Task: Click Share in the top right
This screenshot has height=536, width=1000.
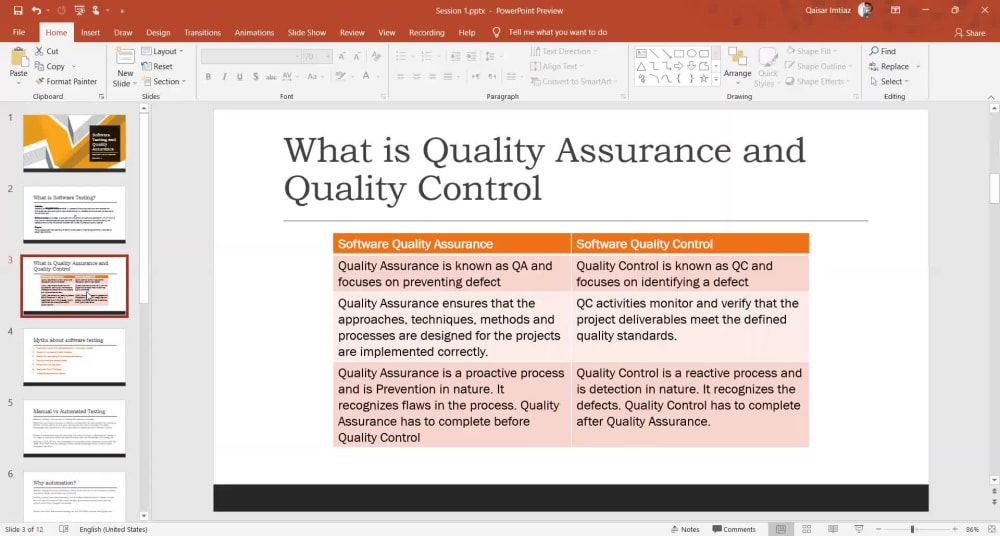Action: point(969,33)
